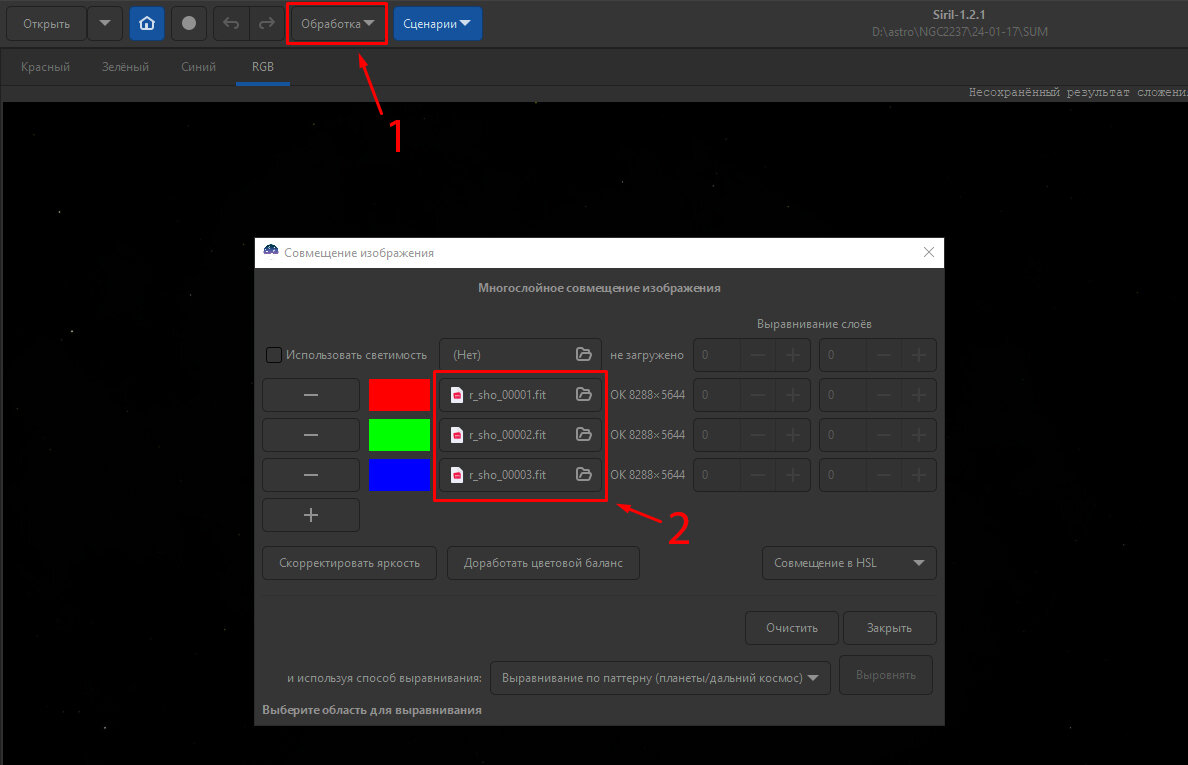This screenshot has width=1188, height=765.
Task: Click the Доработать цветовой баланс button
Action: coord(543,563)
